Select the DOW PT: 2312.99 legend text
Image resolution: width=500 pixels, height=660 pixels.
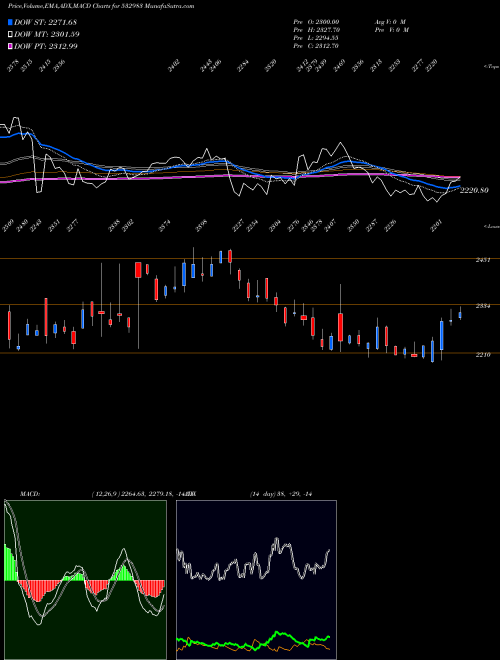point(45,46)
